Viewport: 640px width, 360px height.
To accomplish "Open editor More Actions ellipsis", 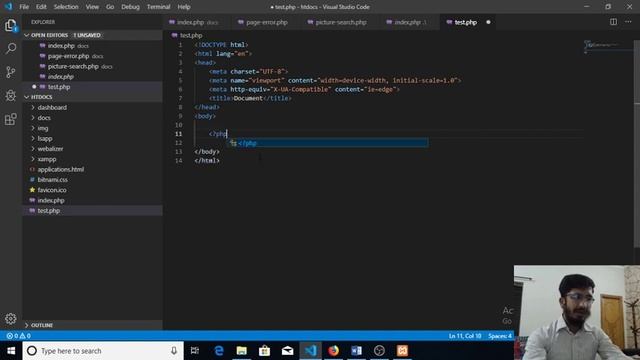I will tap(628, 22).
